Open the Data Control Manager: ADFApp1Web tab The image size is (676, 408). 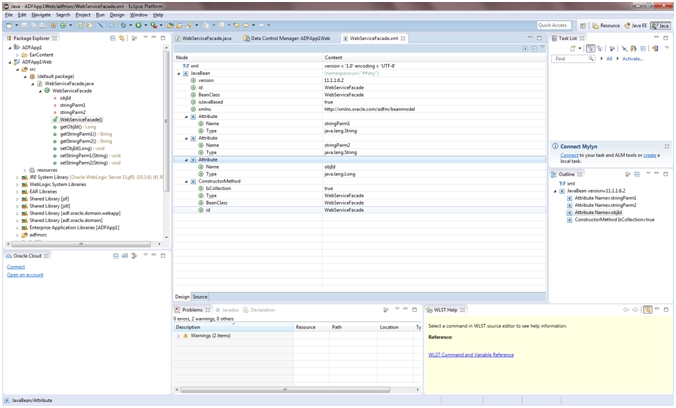pos(287,38)
